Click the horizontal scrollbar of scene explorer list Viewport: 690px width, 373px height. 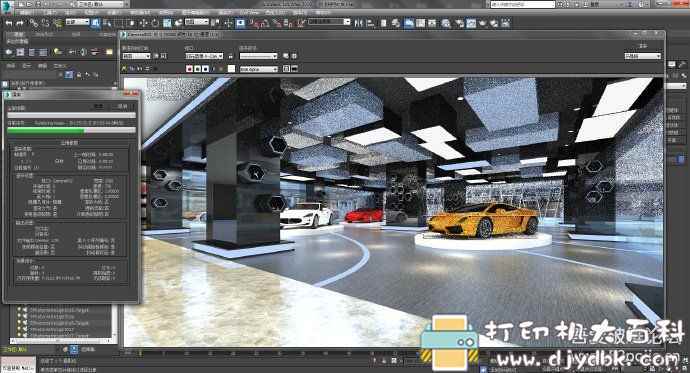pos(61,340)
